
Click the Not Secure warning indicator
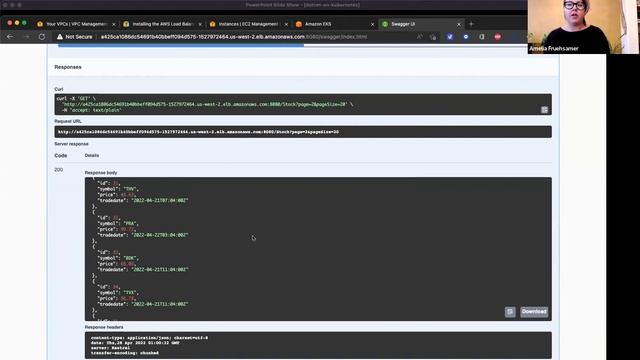pos(74,37)
